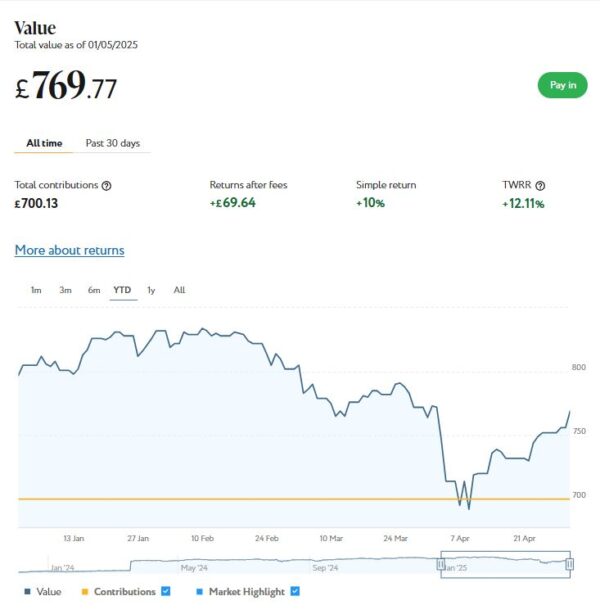Select the 3m chart range
The image size is (600, 614).
click(x=65, y=290)
